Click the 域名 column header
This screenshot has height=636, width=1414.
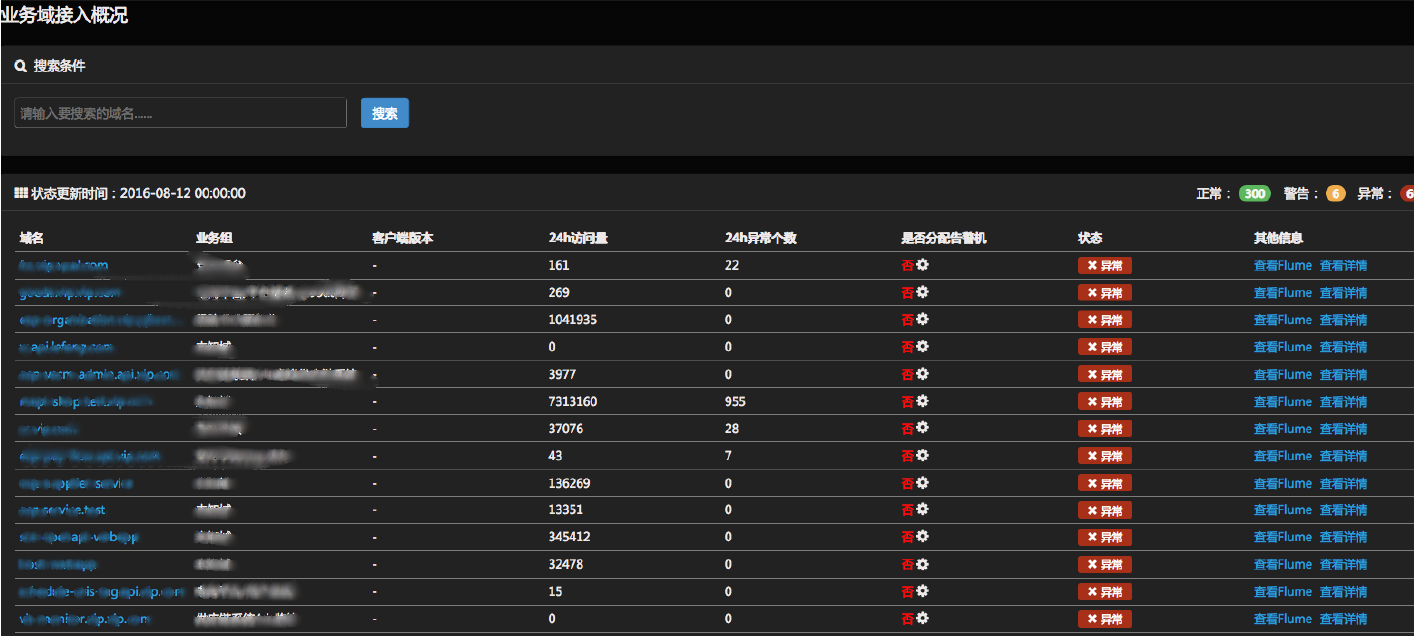(x=32, y=238)
